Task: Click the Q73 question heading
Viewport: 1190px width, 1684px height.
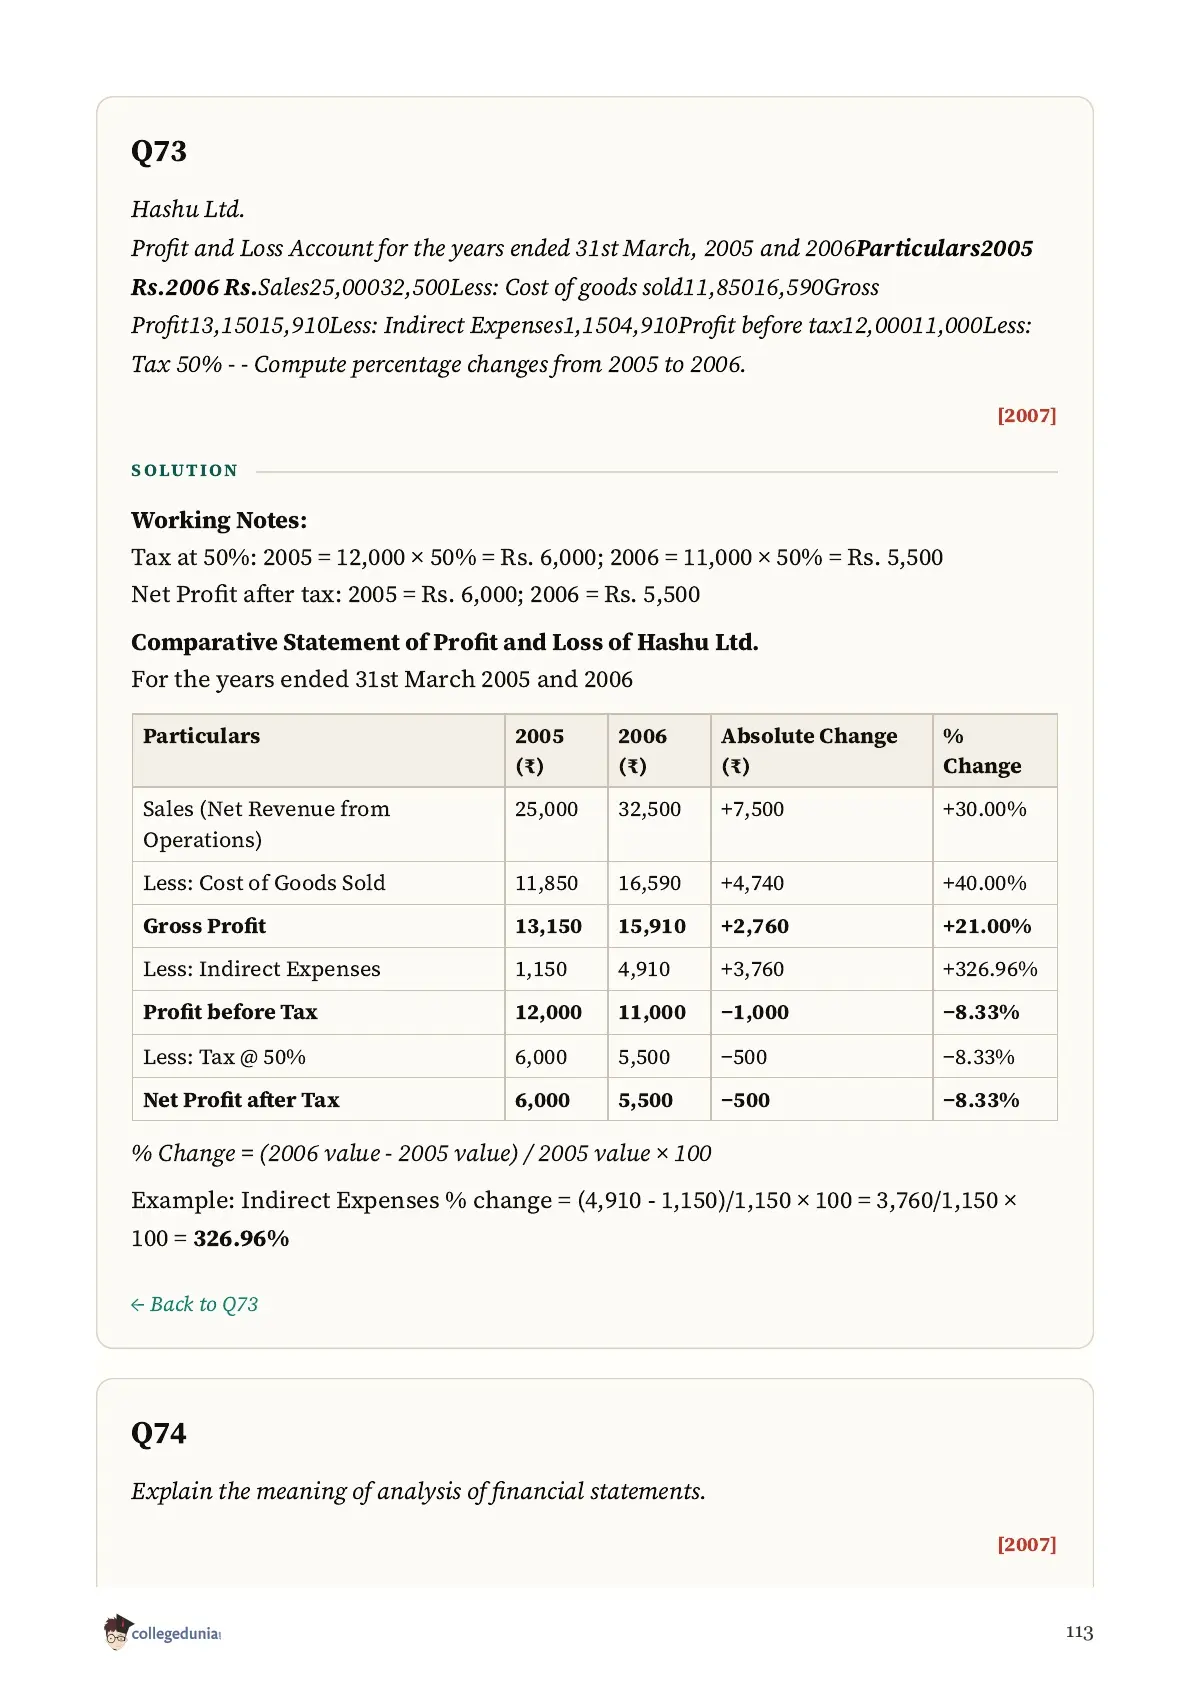Action: [x=159, y=152]
